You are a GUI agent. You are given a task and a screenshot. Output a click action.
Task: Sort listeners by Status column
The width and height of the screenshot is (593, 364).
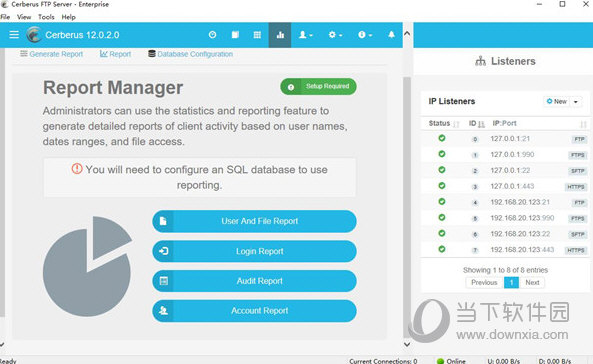pyautogui.click(x=444, y=123)
